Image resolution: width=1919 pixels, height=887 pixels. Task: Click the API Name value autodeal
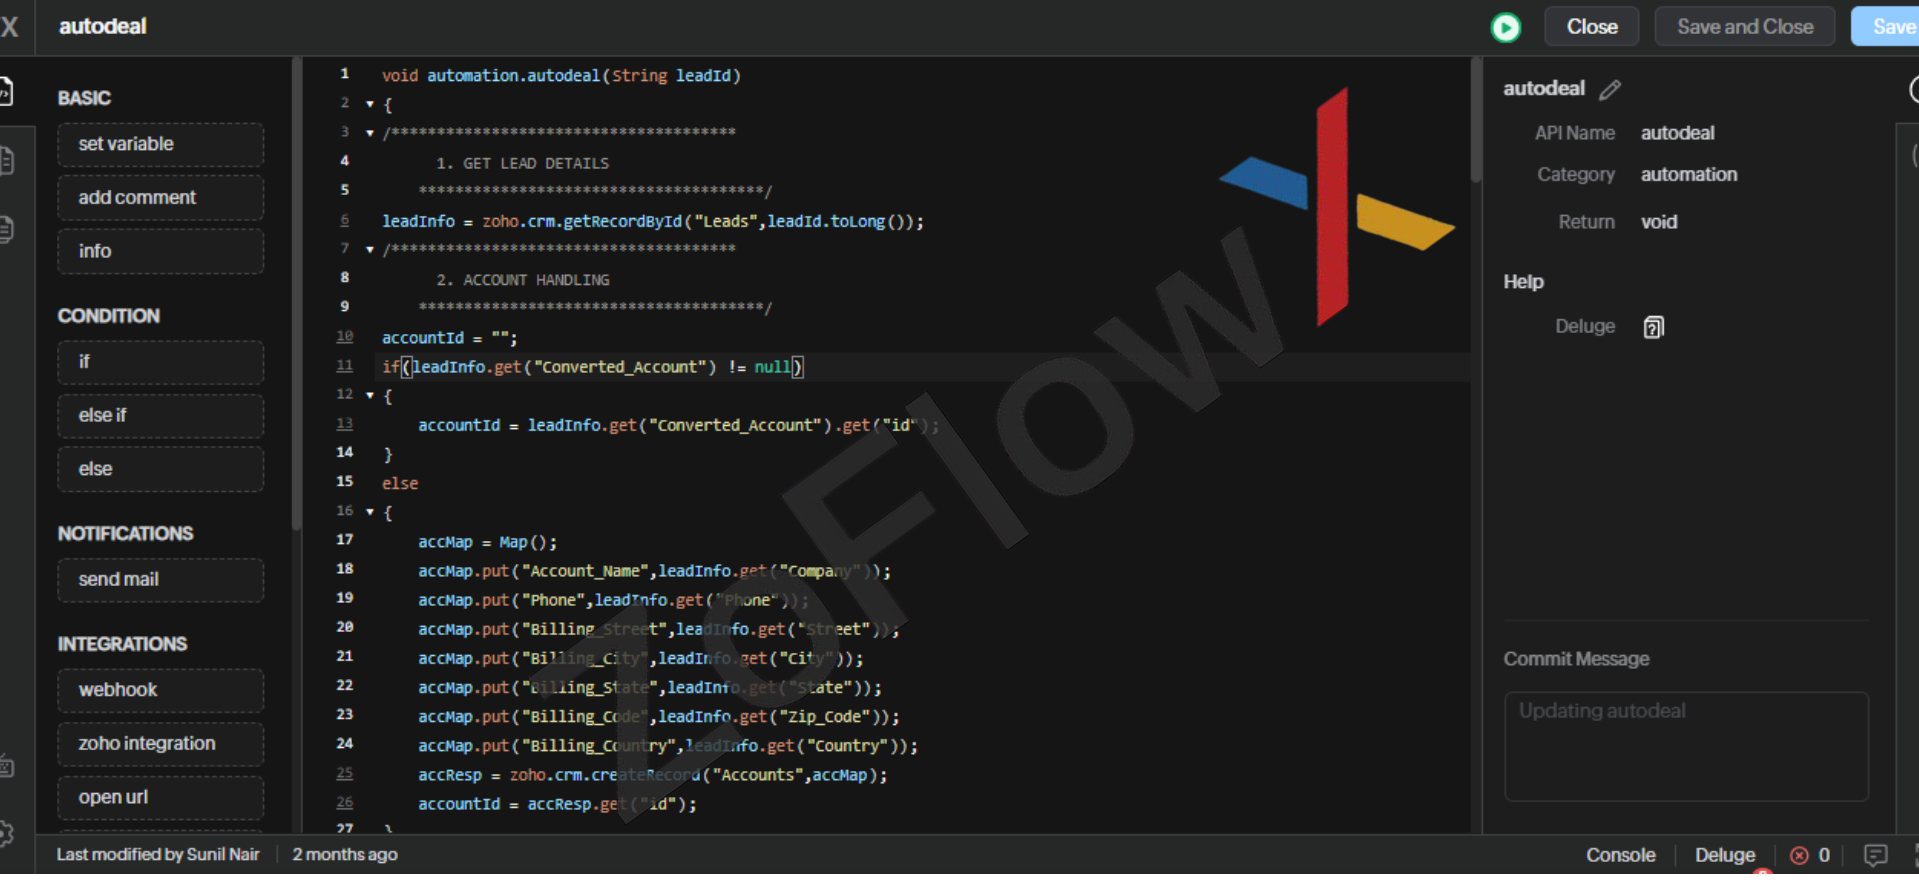1677,133
